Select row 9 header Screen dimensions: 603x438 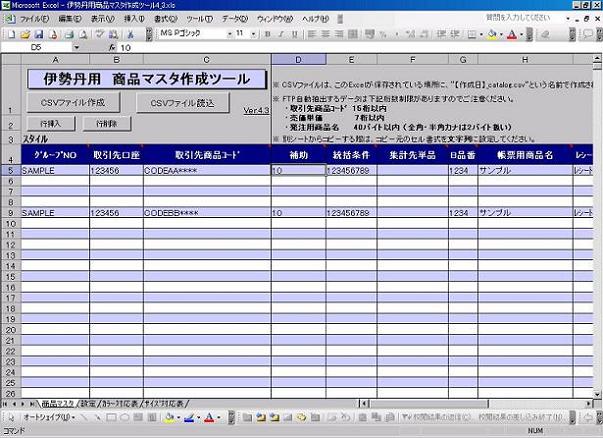pos(11,213)
